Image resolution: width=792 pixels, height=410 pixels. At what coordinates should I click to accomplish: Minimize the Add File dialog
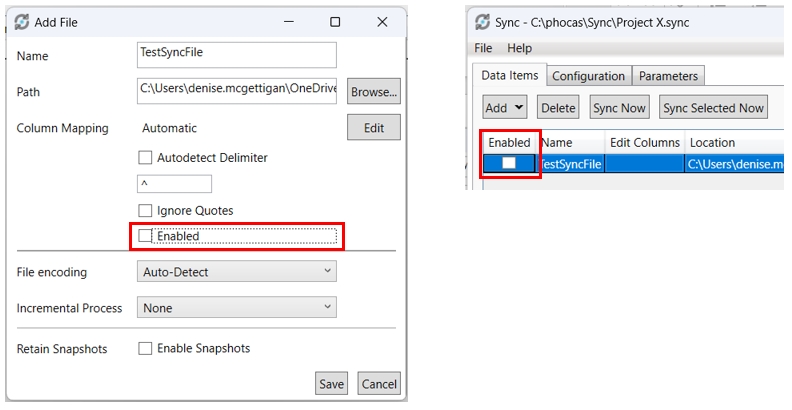click(x=288, y=22)
